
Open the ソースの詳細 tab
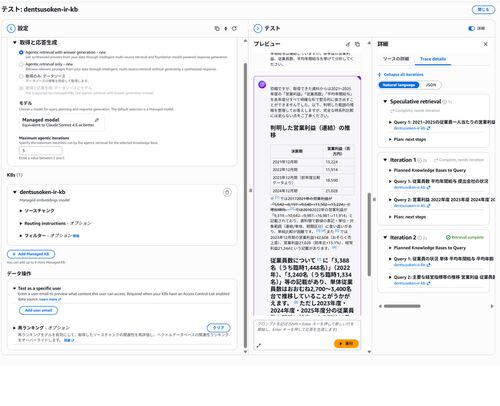click(396, 59)
